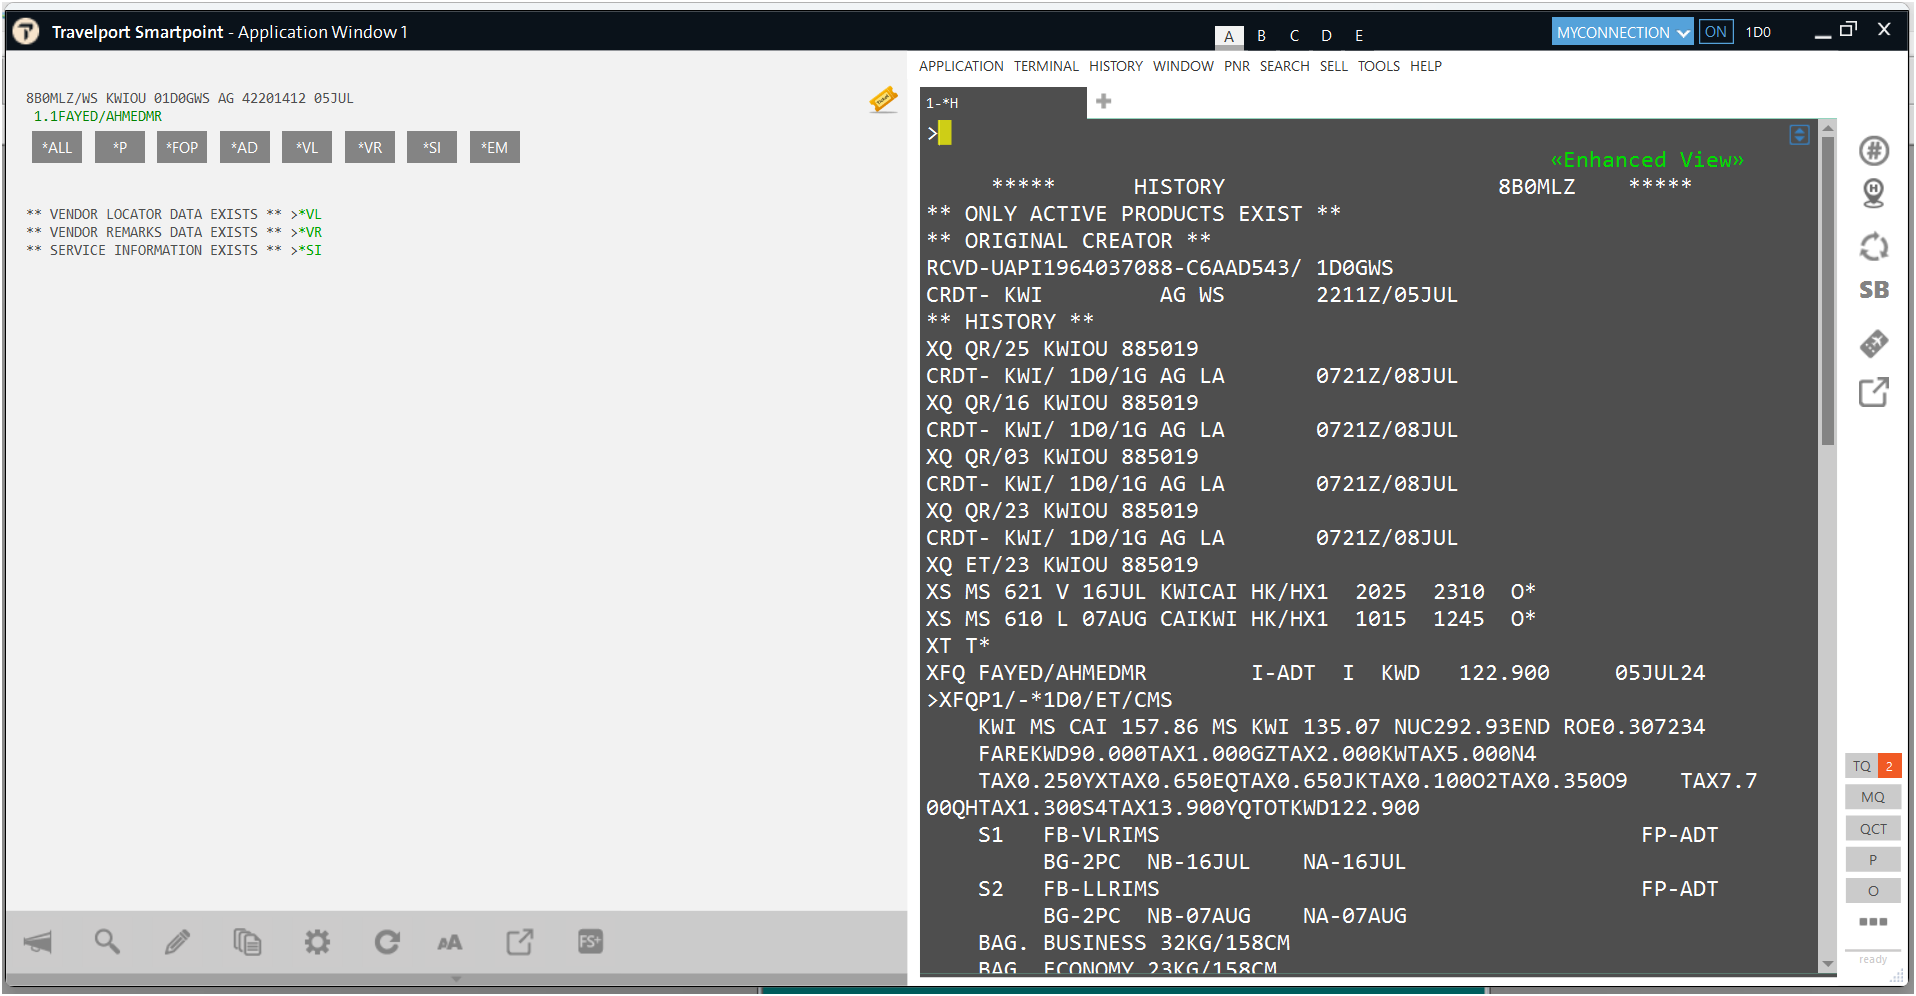Click the *AD button
The height and width of the screenshot is (996, 1916).
pyautogui.click(x=245, y=147)
